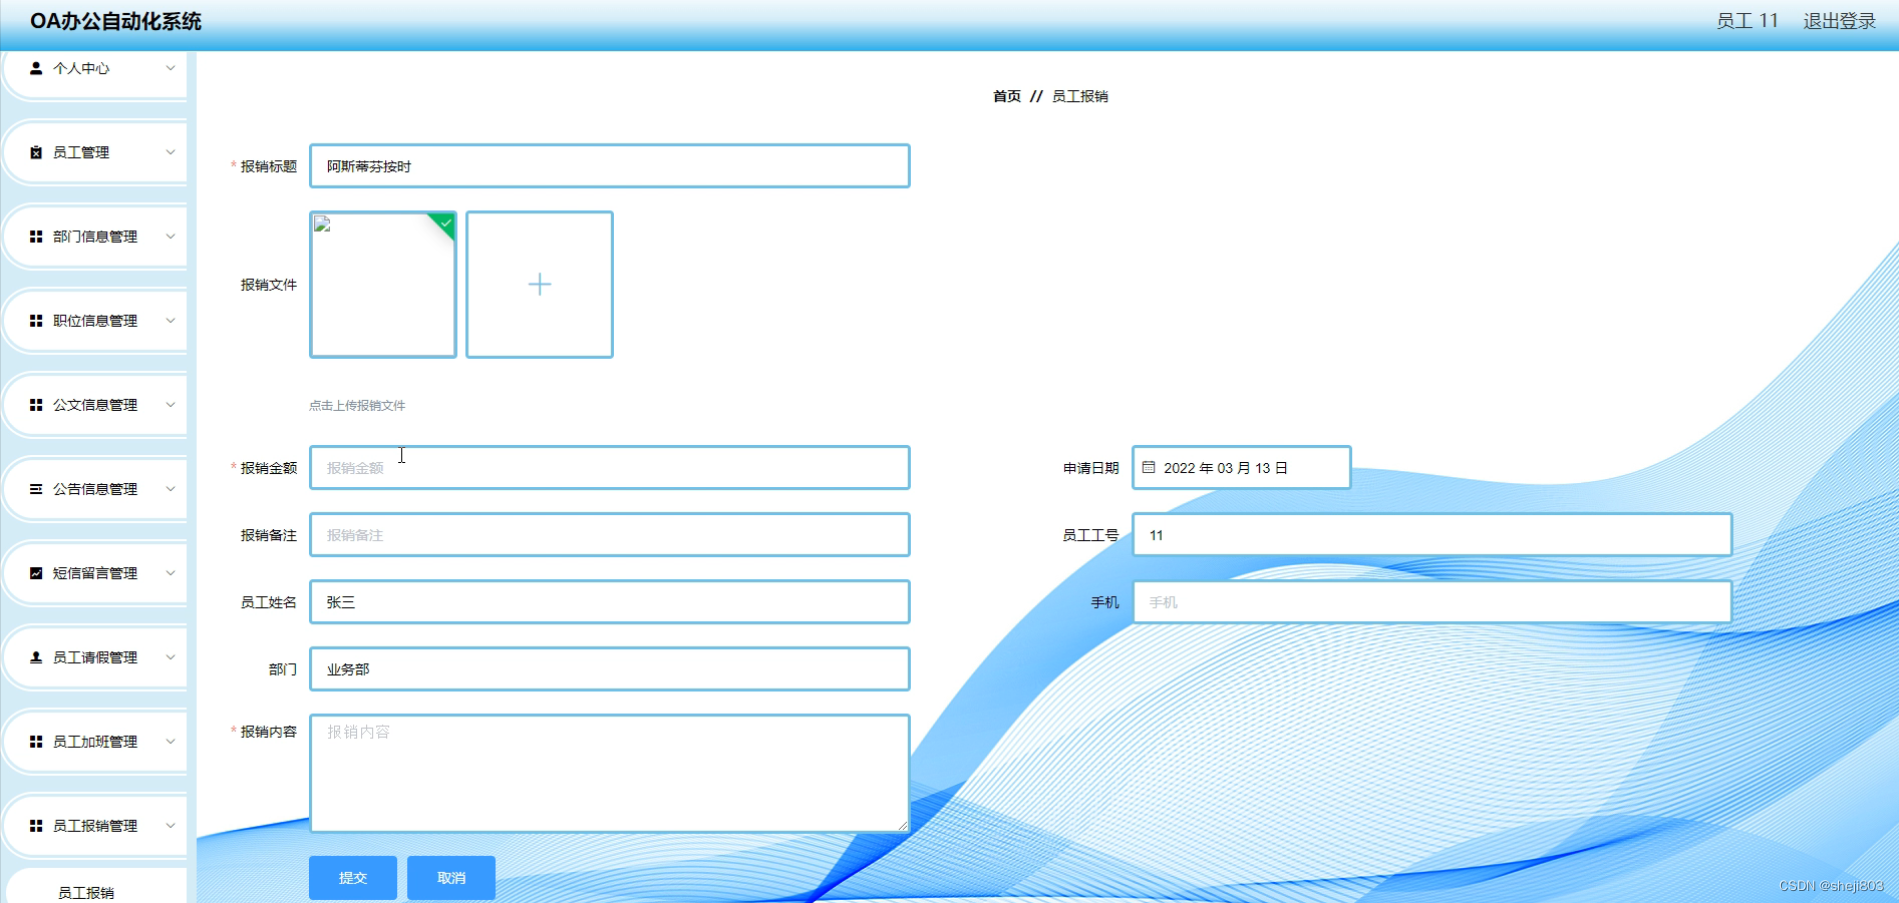Click the 退出登录 logout link
The image size is (1899, 903).
1838,20
